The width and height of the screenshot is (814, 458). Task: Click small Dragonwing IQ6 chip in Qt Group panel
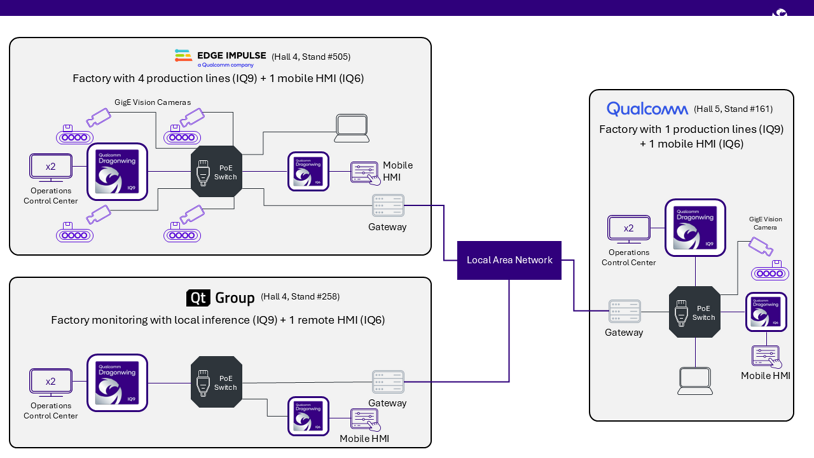click(x=308, y=416)
